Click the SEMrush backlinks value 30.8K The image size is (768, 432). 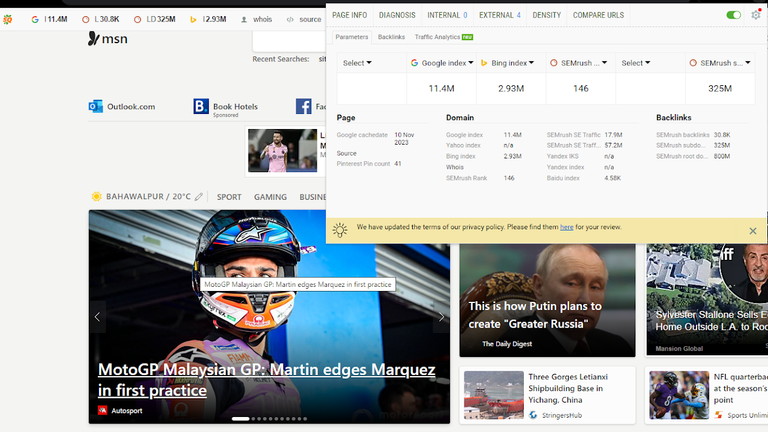point(722,135)
